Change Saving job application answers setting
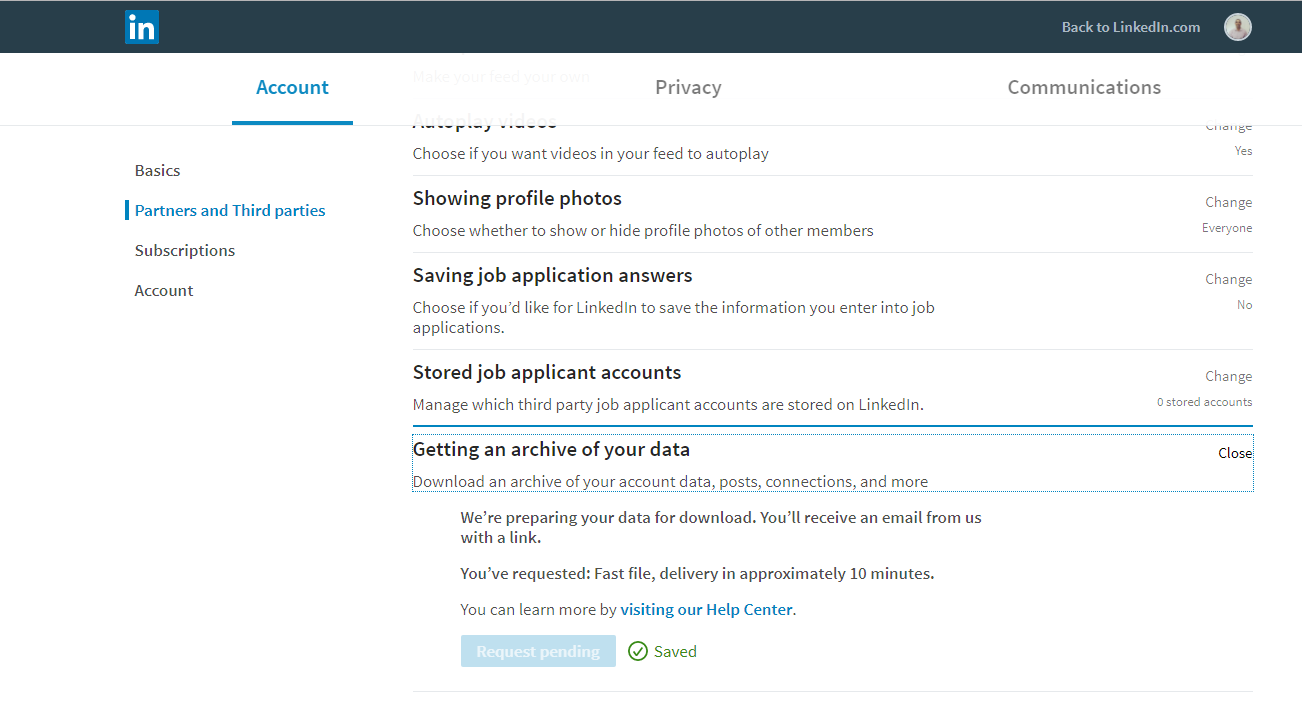The width and height of the screenshot is (1302, 720). point(1228,280)
